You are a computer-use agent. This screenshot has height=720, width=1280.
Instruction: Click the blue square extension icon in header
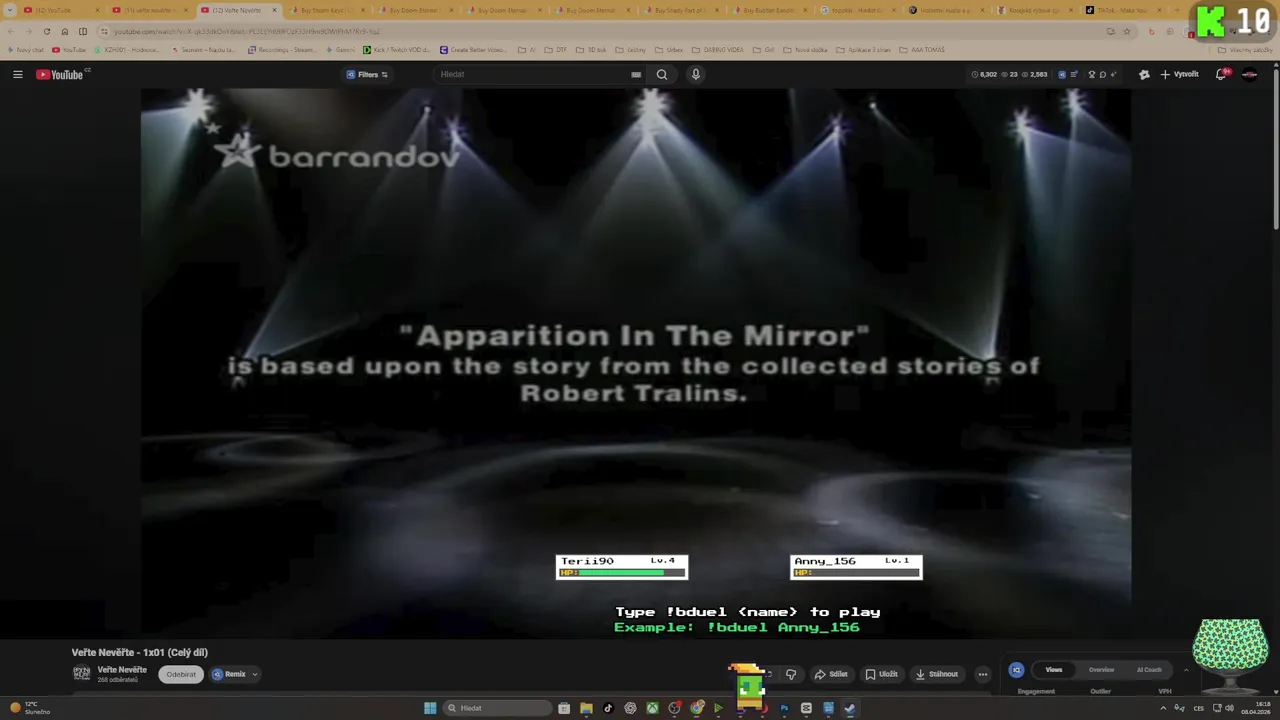coord(1062,74)
